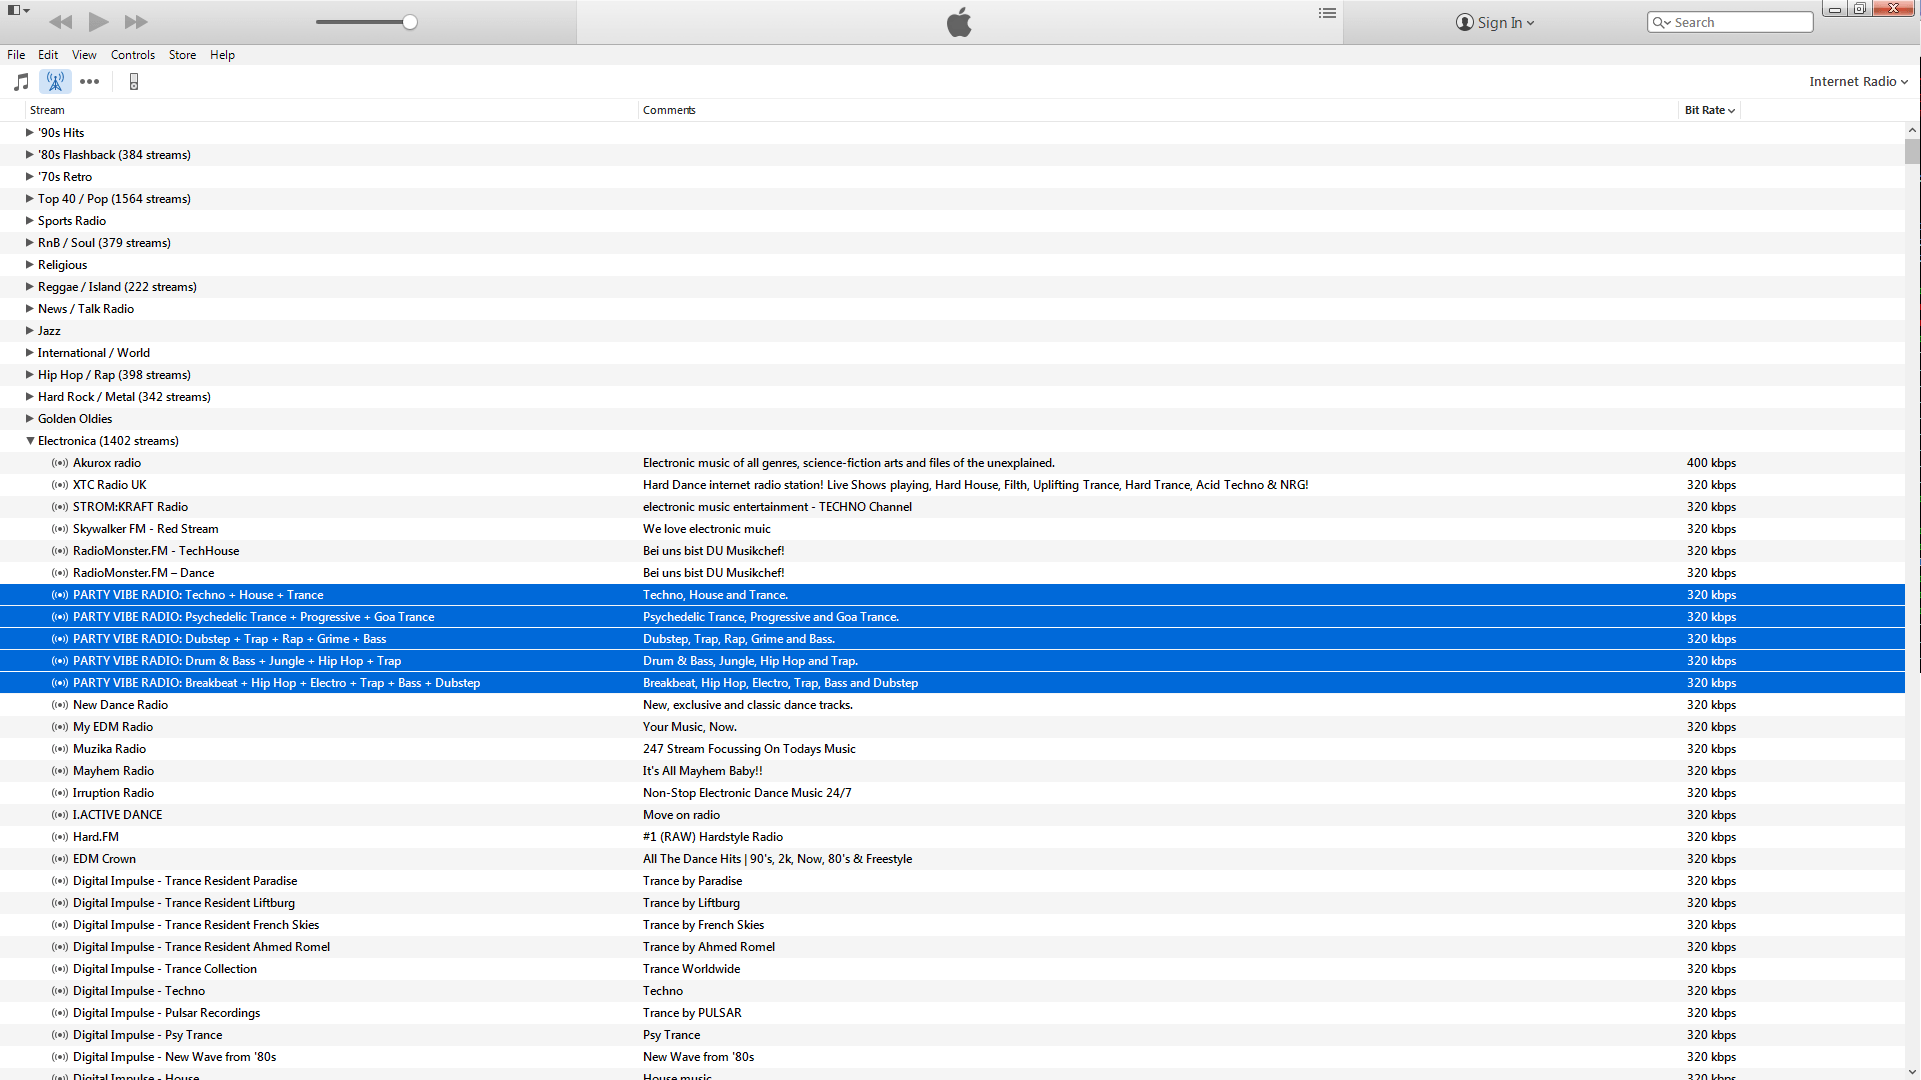Select the News / Talk Radio category row
Viewport: 1921px width, 1080px height.
pos(952,309)
